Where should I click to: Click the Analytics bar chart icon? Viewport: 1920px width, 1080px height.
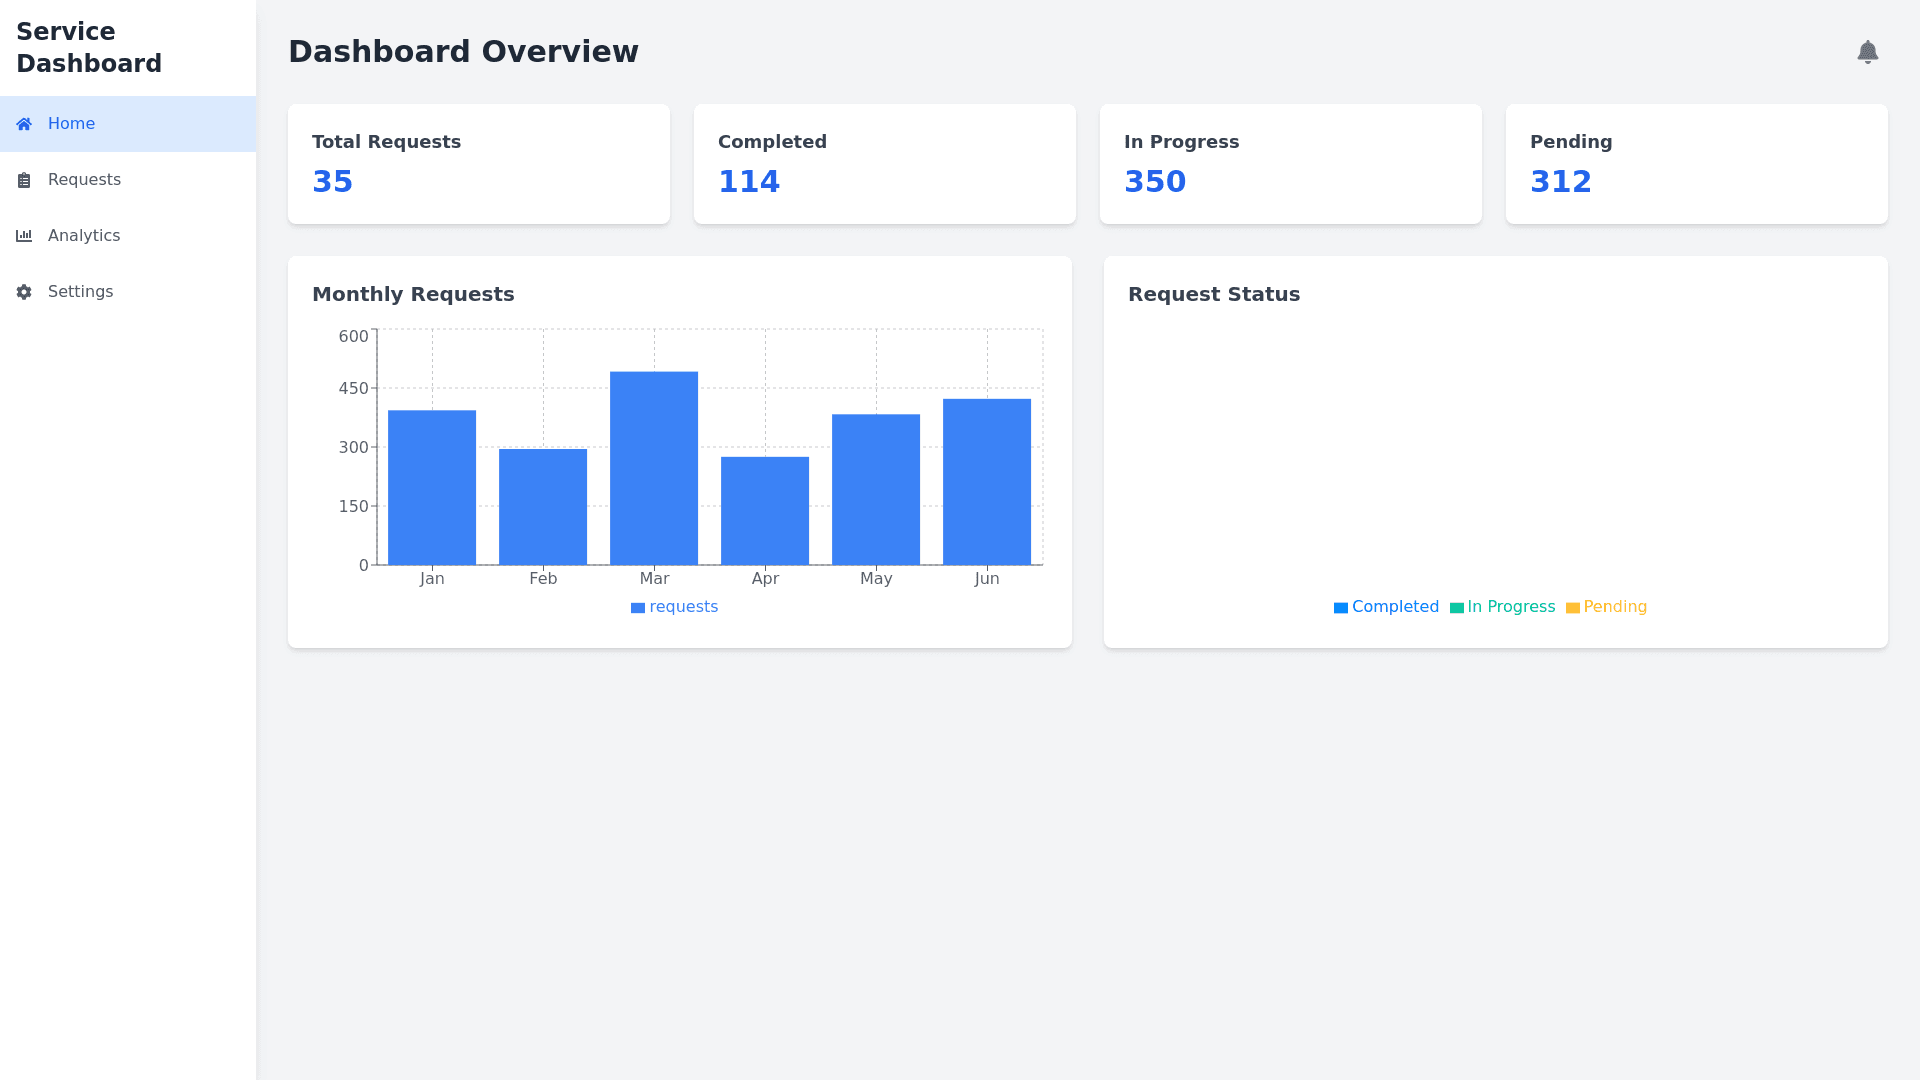click(x=24, y=236)
